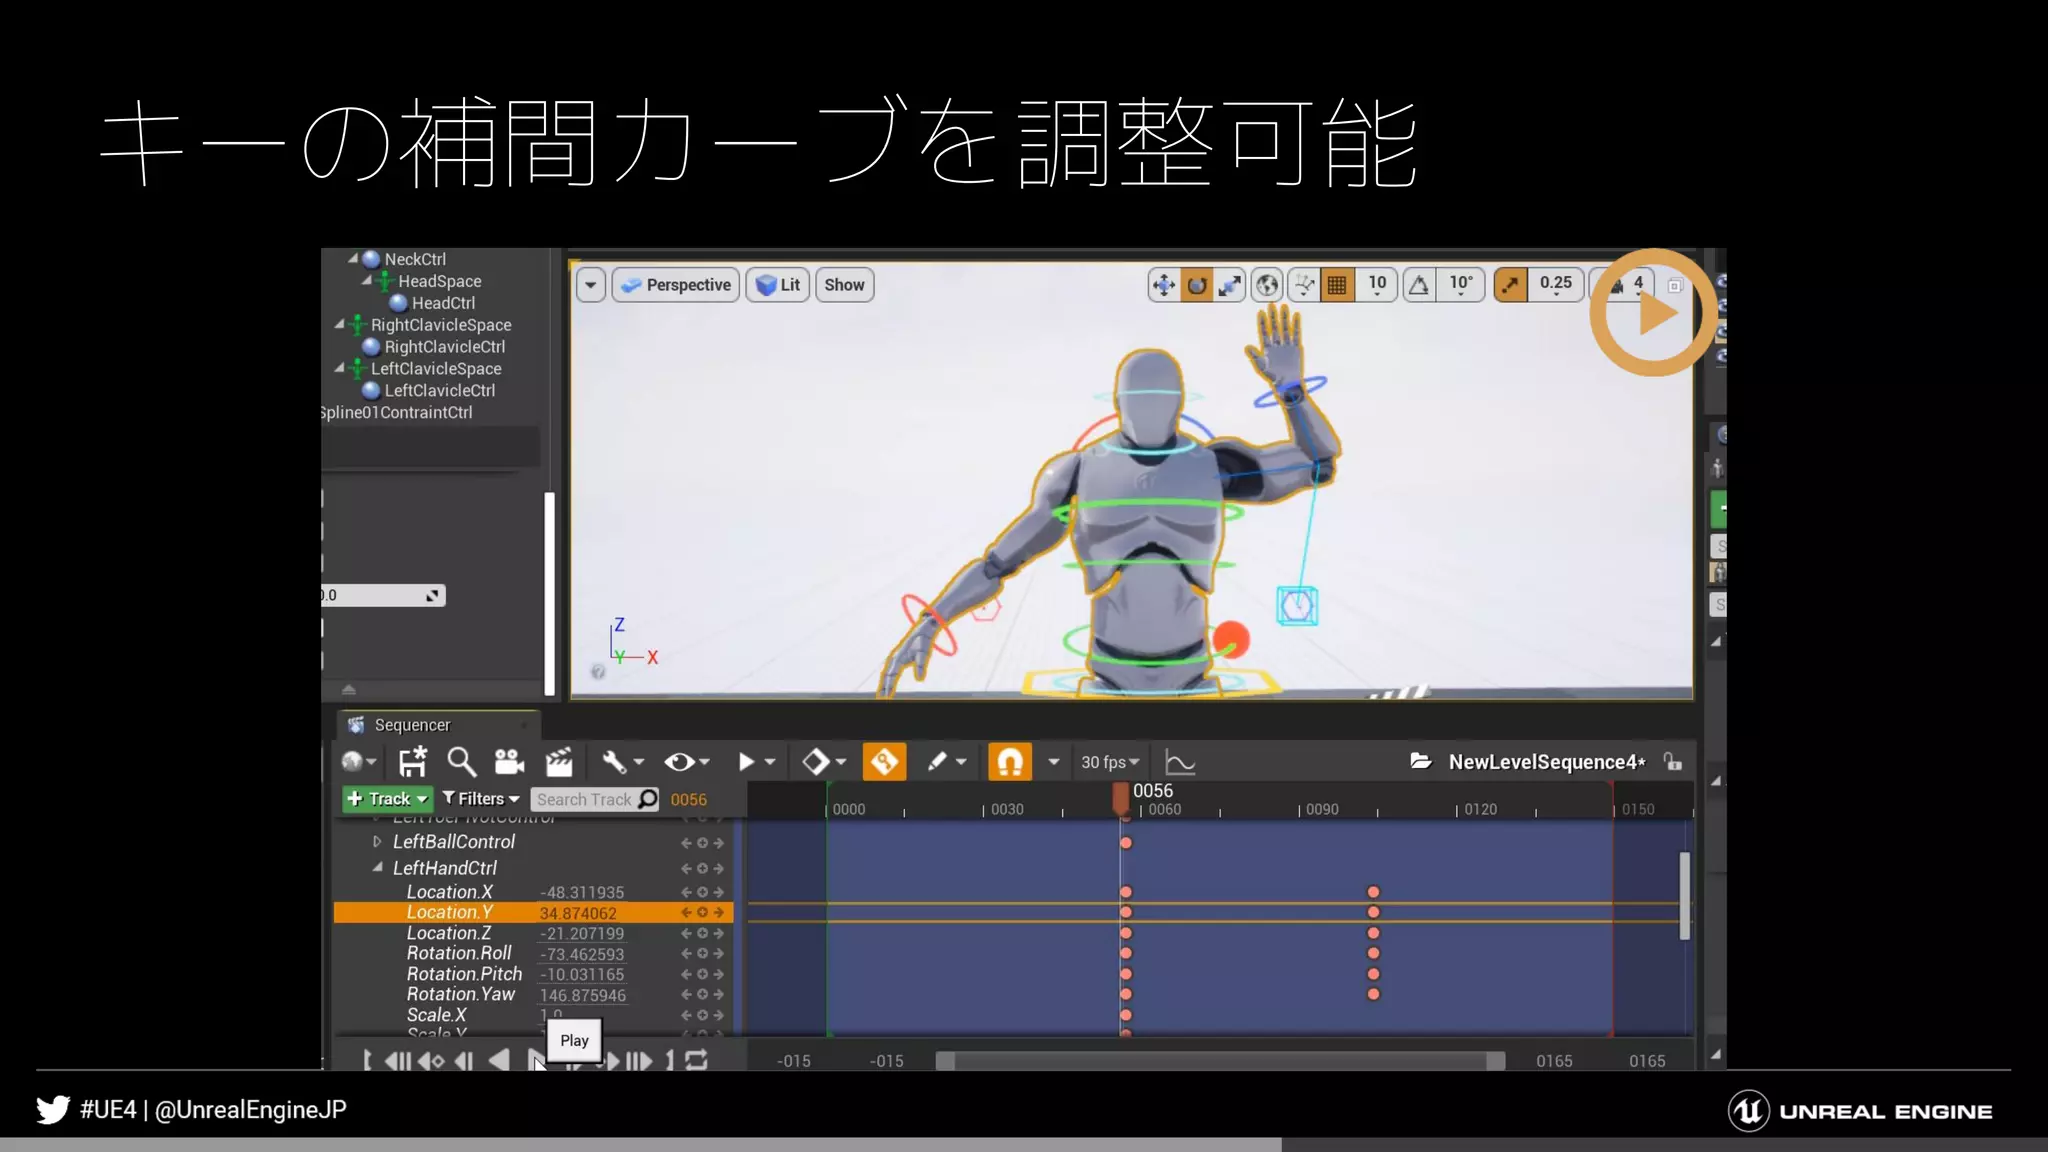Select the translate gizmo tool
Image resolution: width=2048 pixels, height=1152 pixels.
click(x=1164, y=285)
